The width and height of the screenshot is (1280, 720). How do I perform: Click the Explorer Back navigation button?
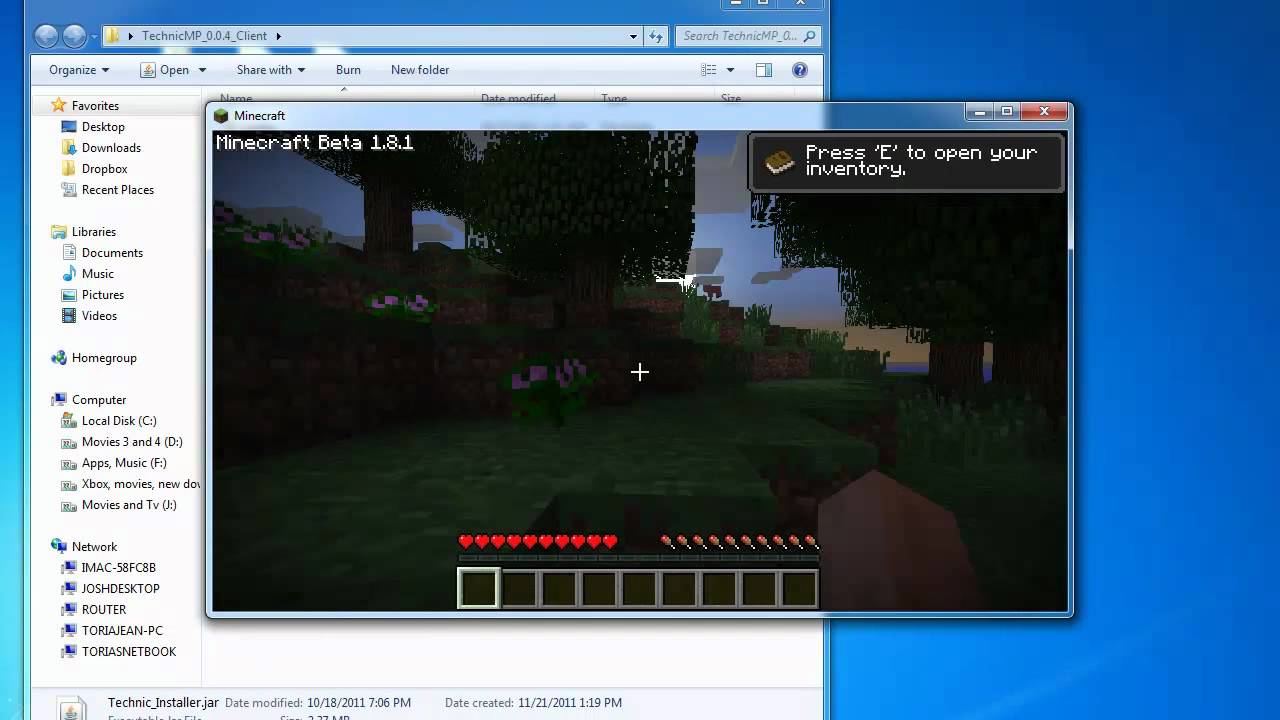pyautogui.click(x=46, y=36)
